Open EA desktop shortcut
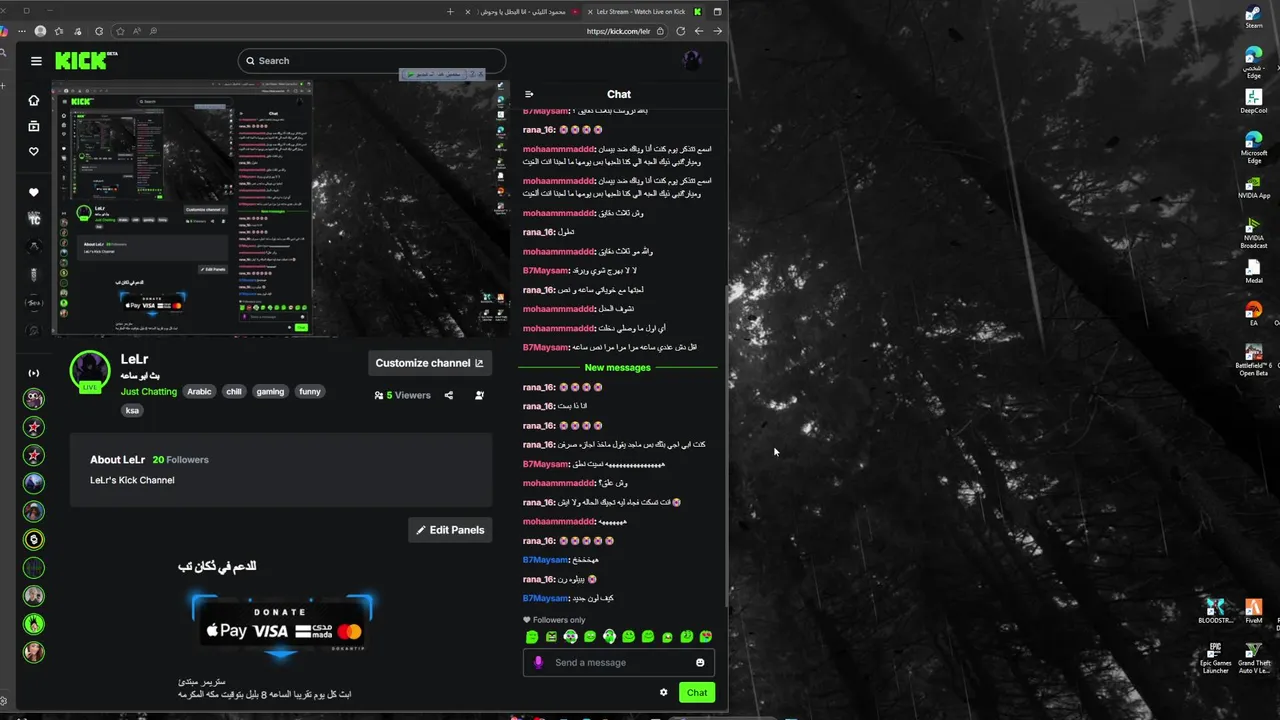Image resolution: width=1280 pixels, height=720 pixels. pos(1254,314)
